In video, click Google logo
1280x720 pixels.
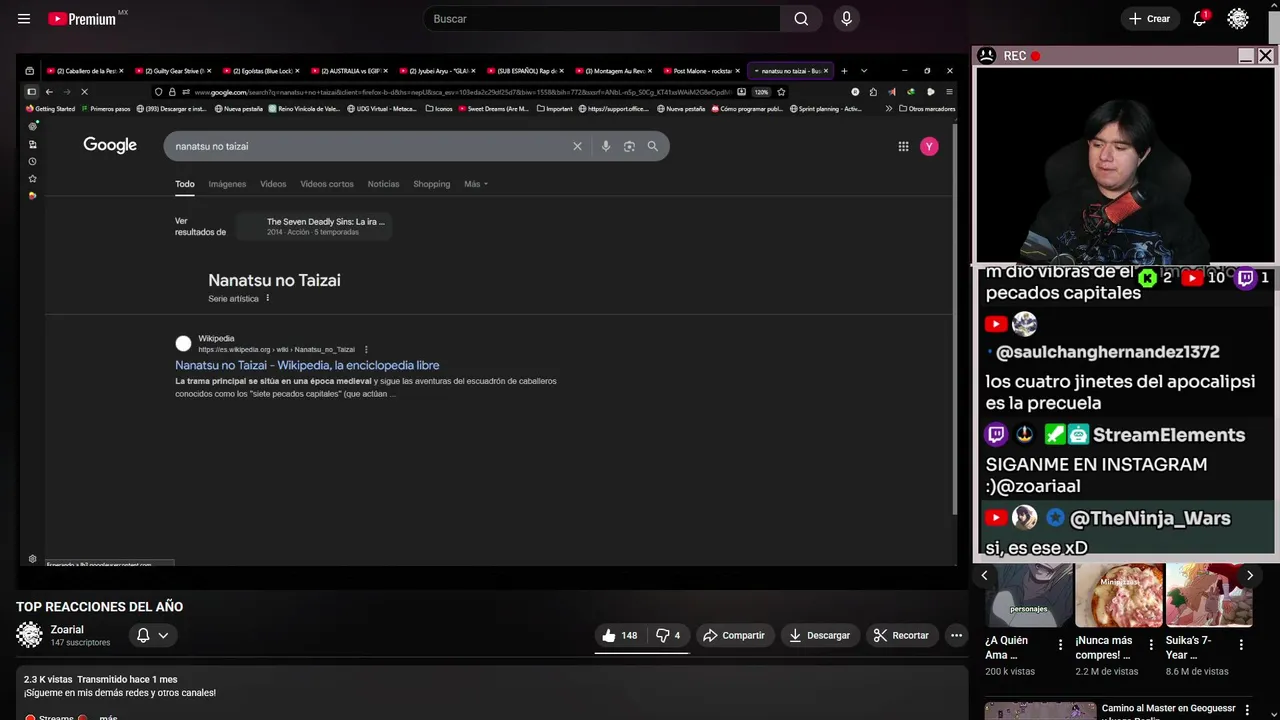click(x=110, y=145)
